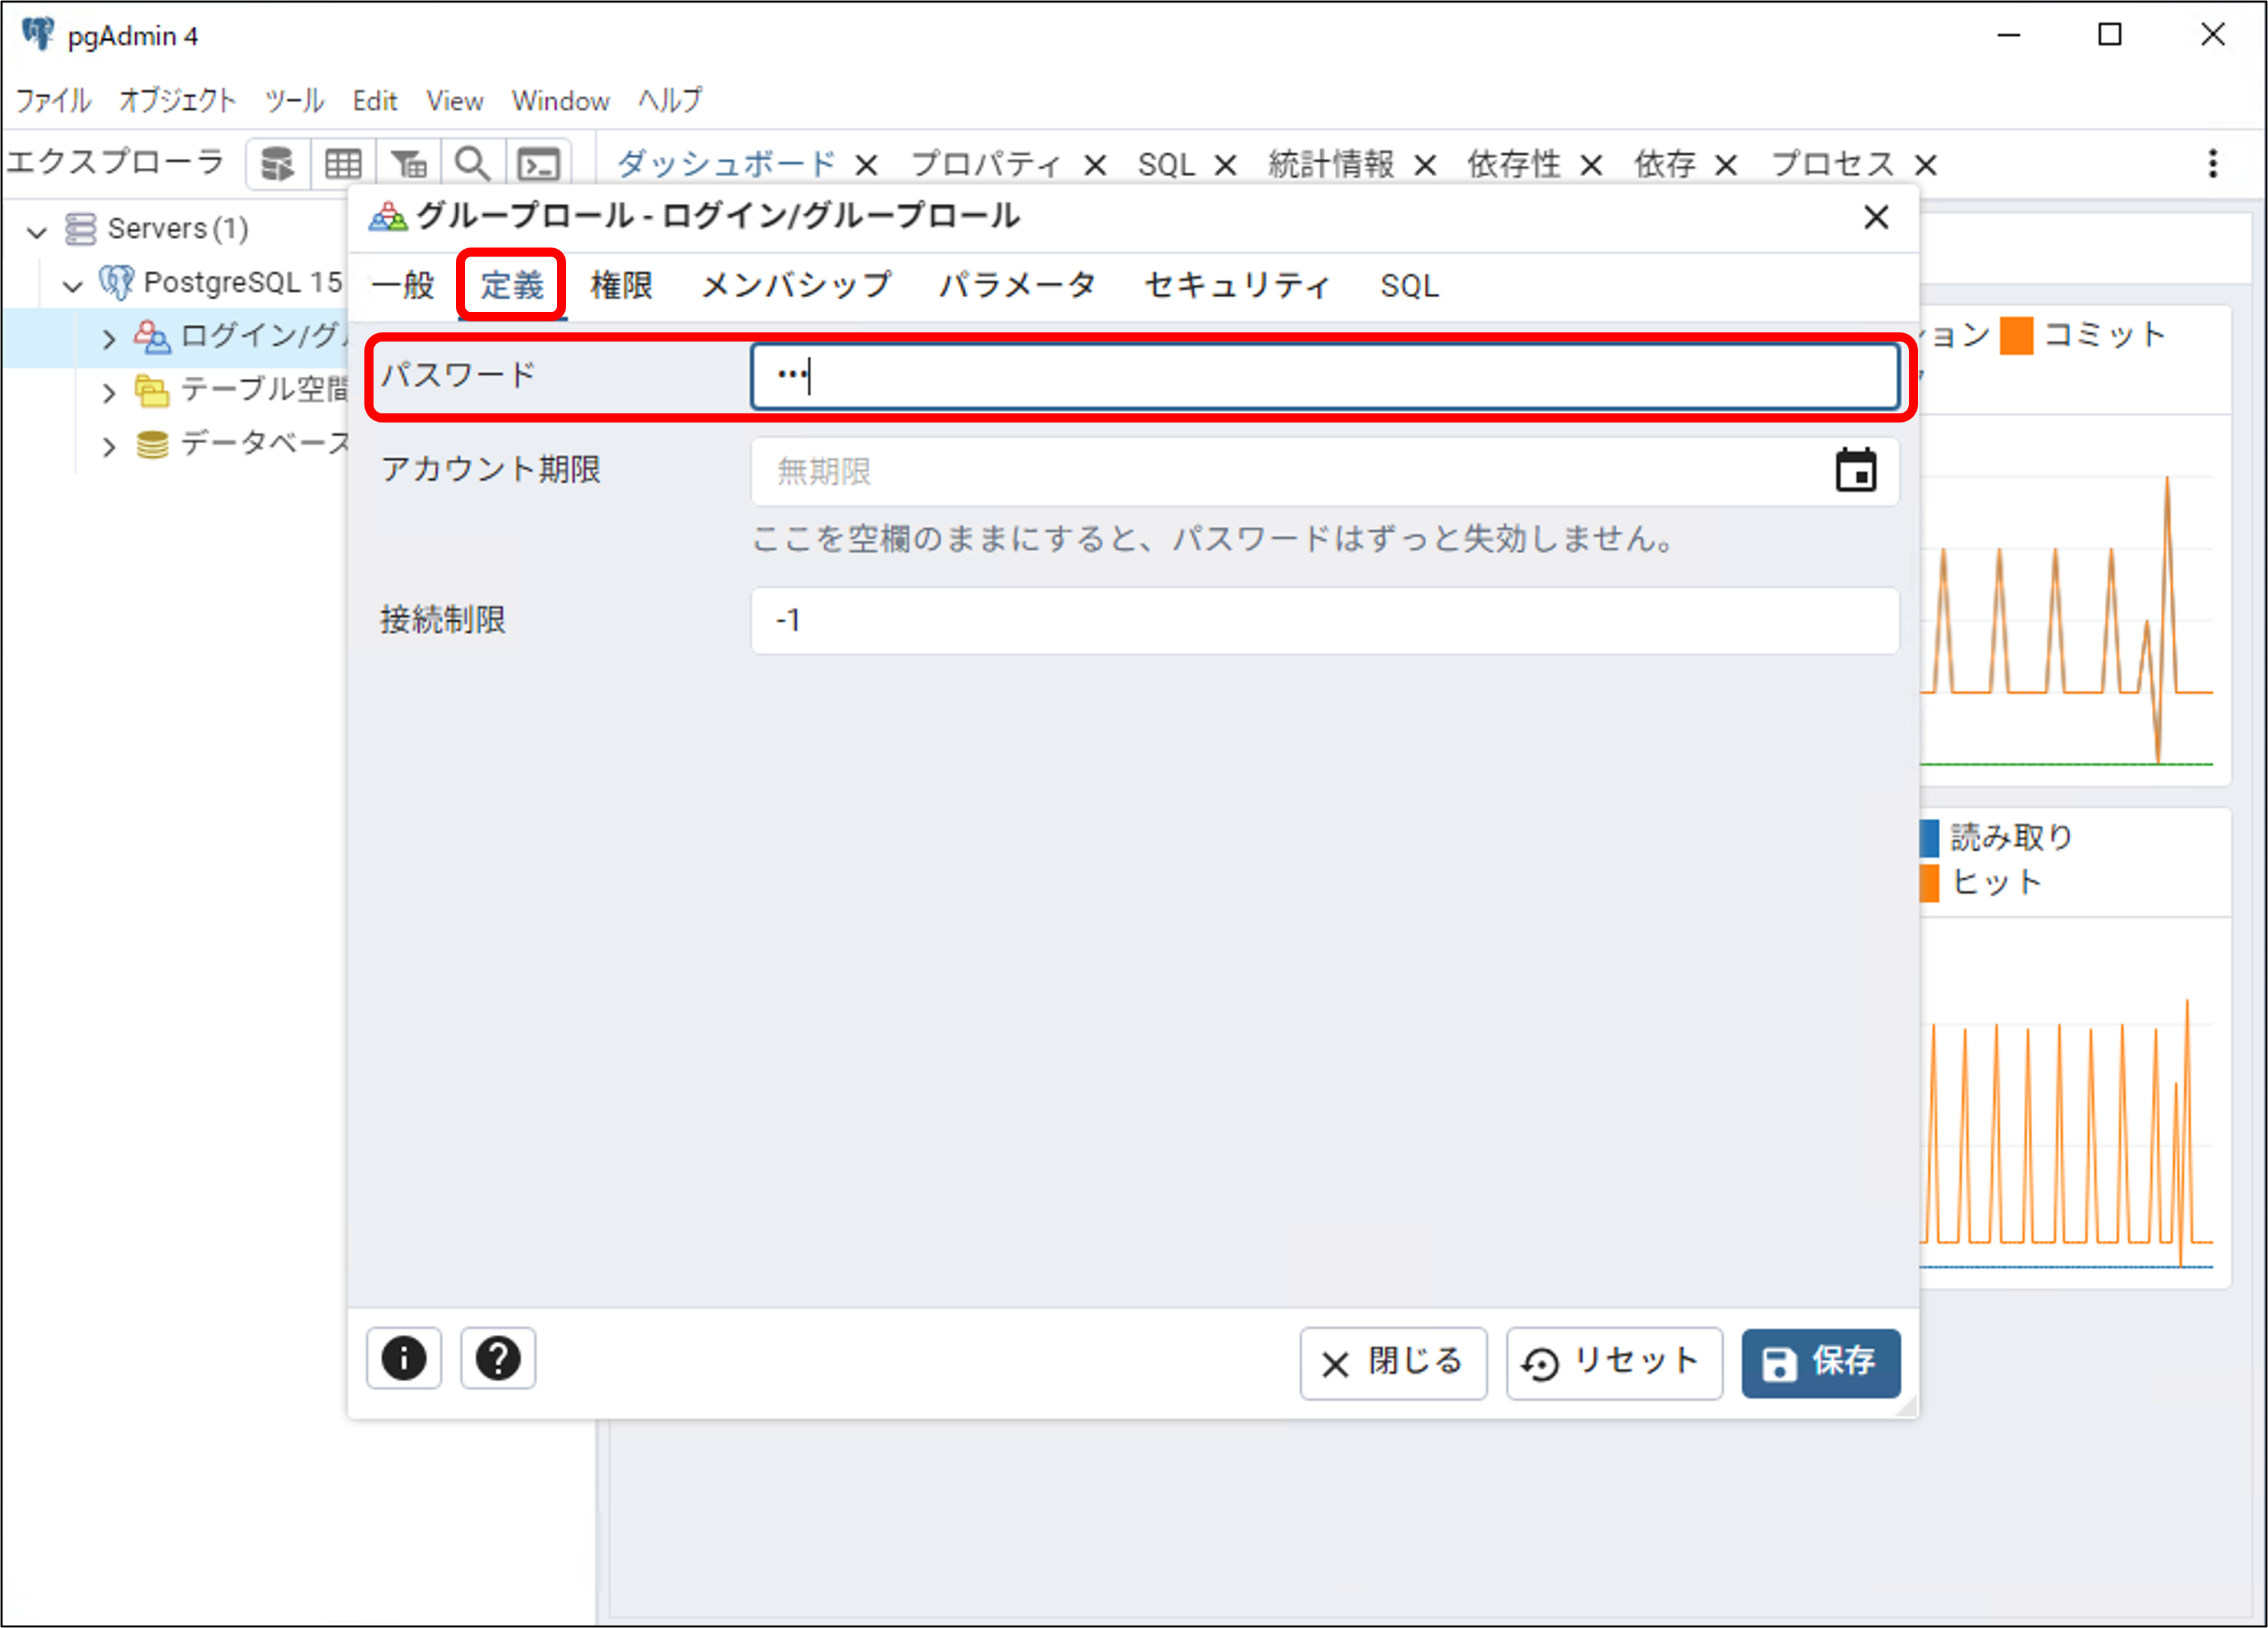This screenshot has width=2268, height=1628.
Task: Open panel options three-dot menu
Action: (x=2212, y=163)
